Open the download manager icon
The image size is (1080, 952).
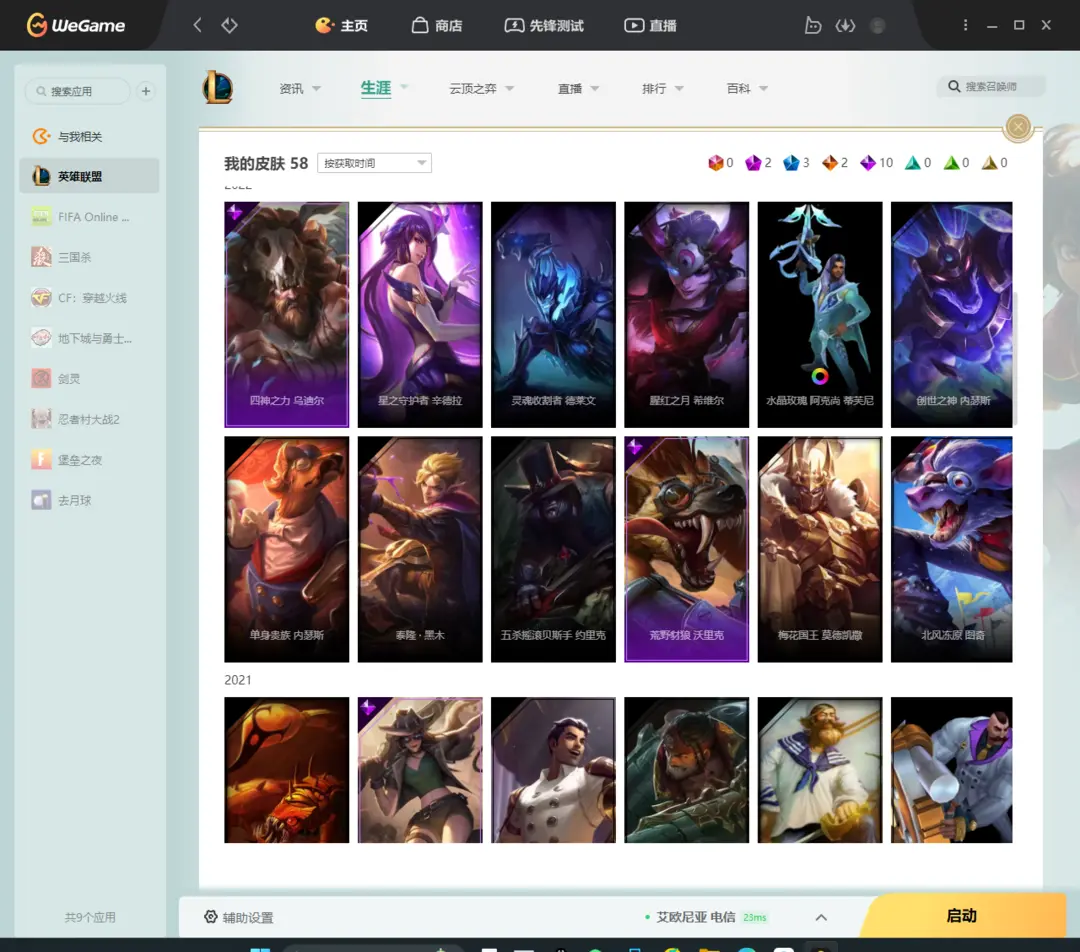point(845,25)
